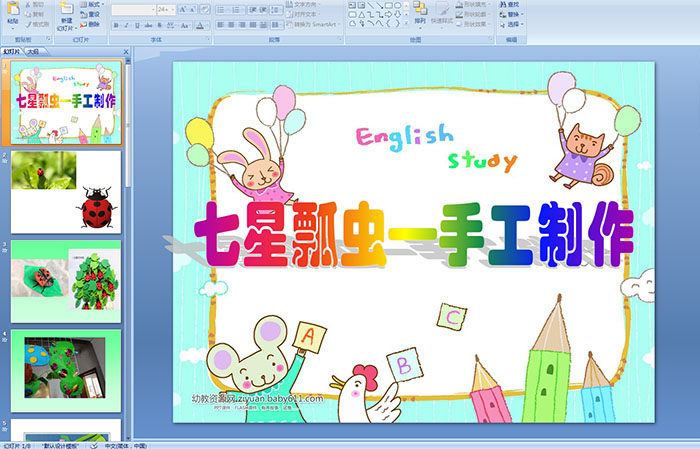Open the font name combo box
Screen dimensions: 700x449
click(133, 9)
